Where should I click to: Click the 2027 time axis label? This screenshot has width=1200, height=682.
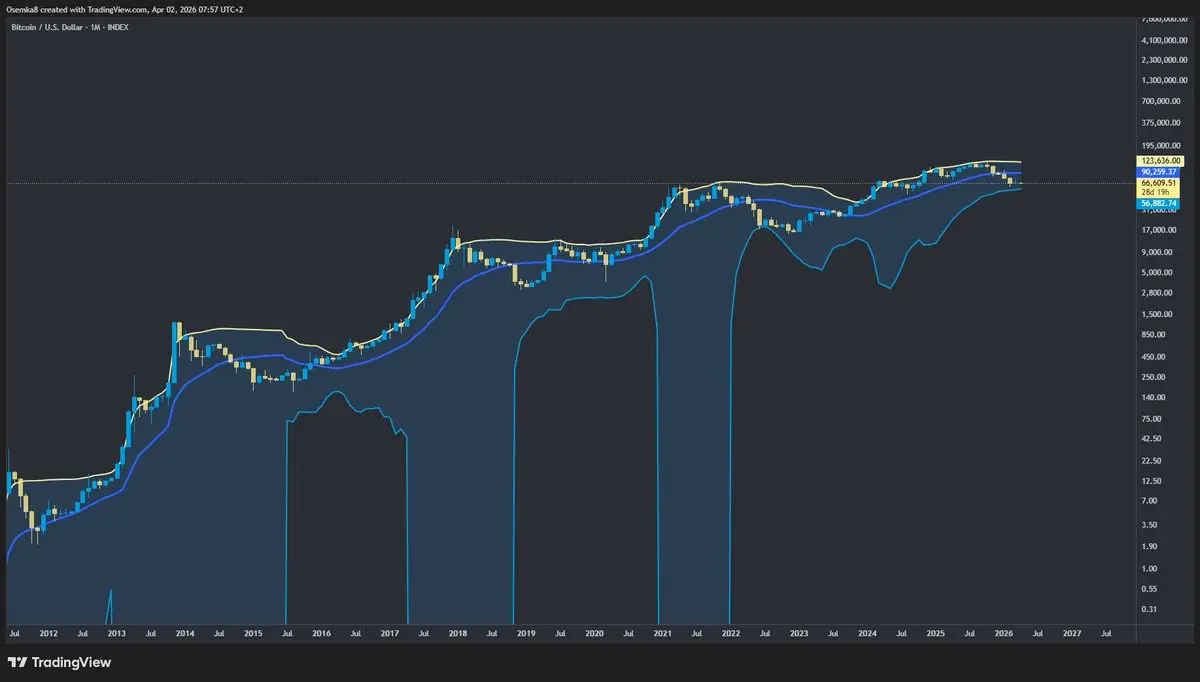pos(1071,633)
